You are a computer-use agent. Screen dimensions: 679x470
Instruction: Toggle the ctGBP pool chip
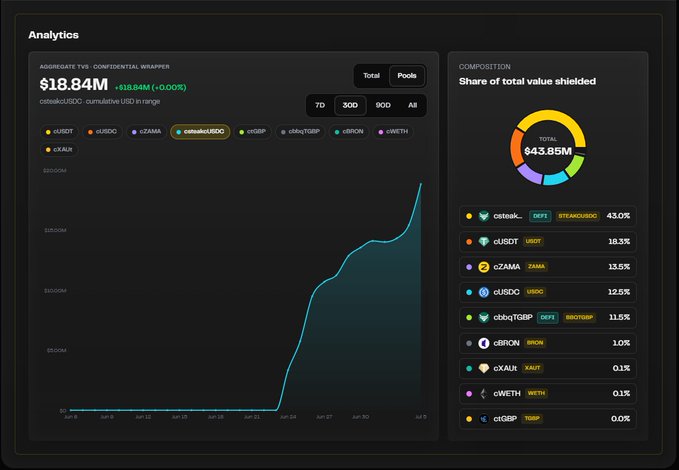tap(252, 132)
